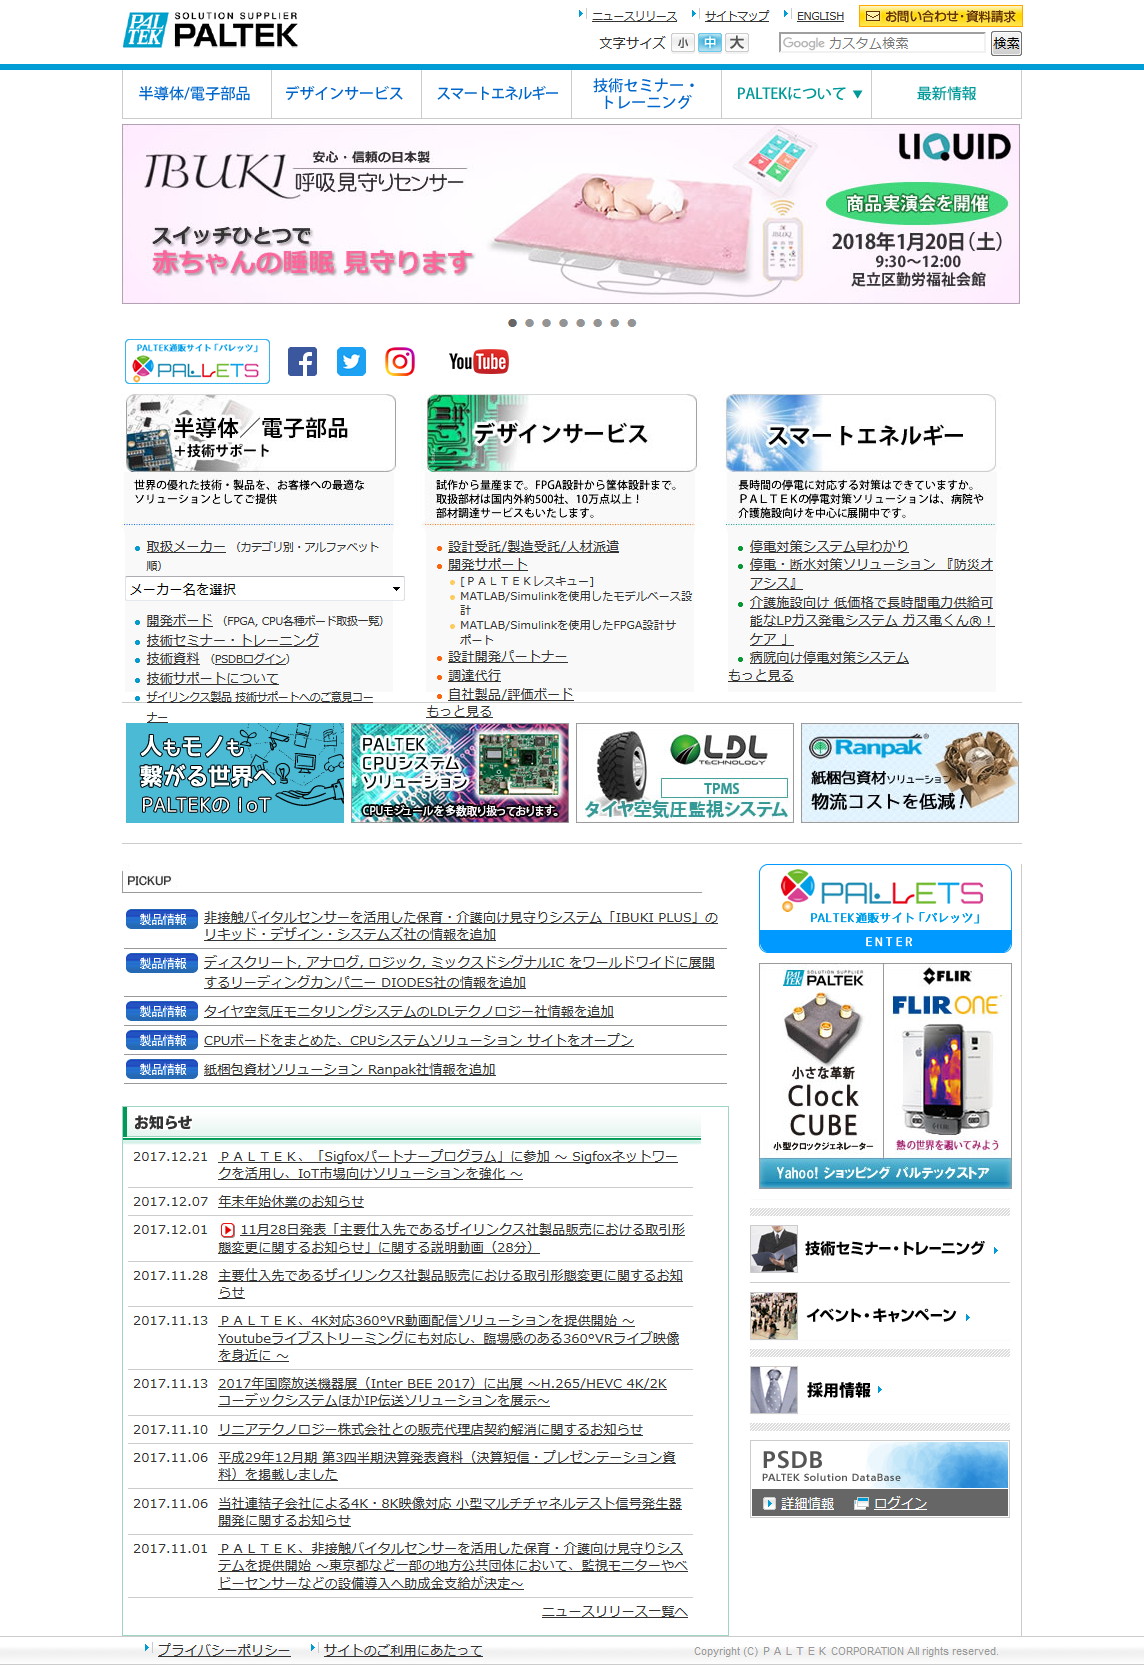Open the YouTube logo link

[x=478, y=361]
